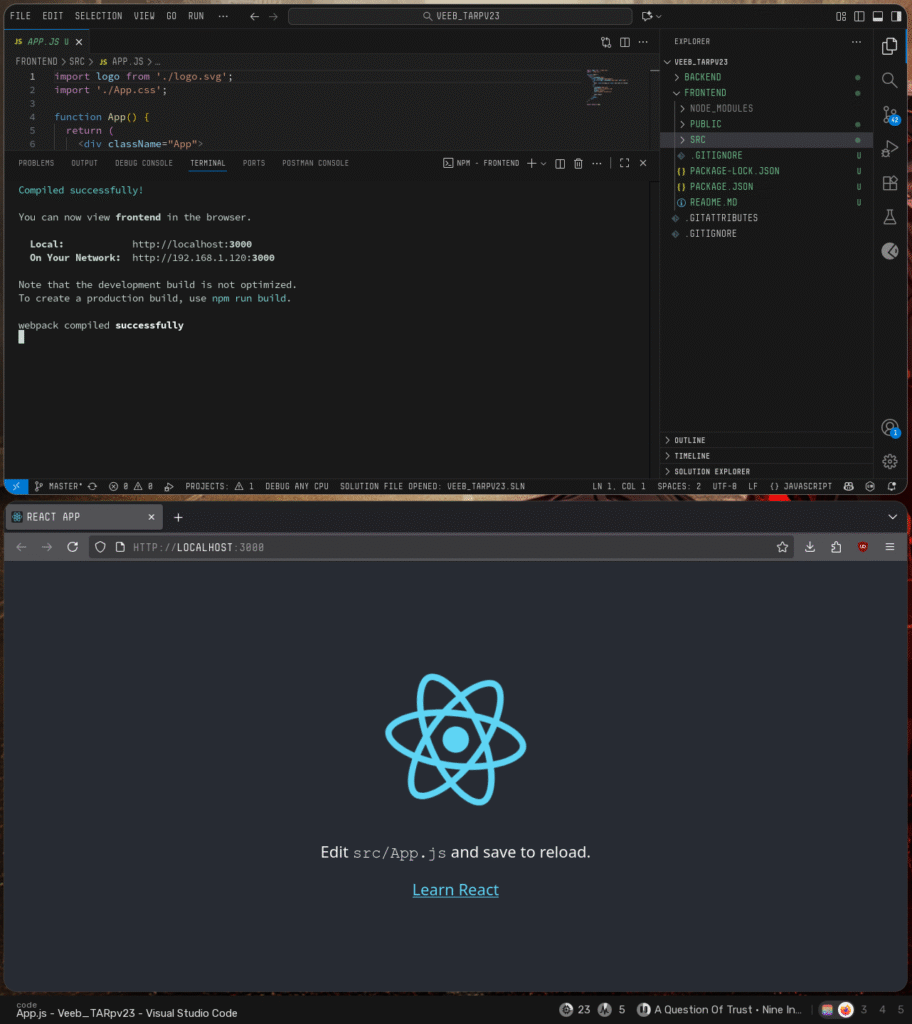Open the Extensions view icon
The width and height of the screenshot is (912, 1024).
pyautogui.click(x=889, y=183)
